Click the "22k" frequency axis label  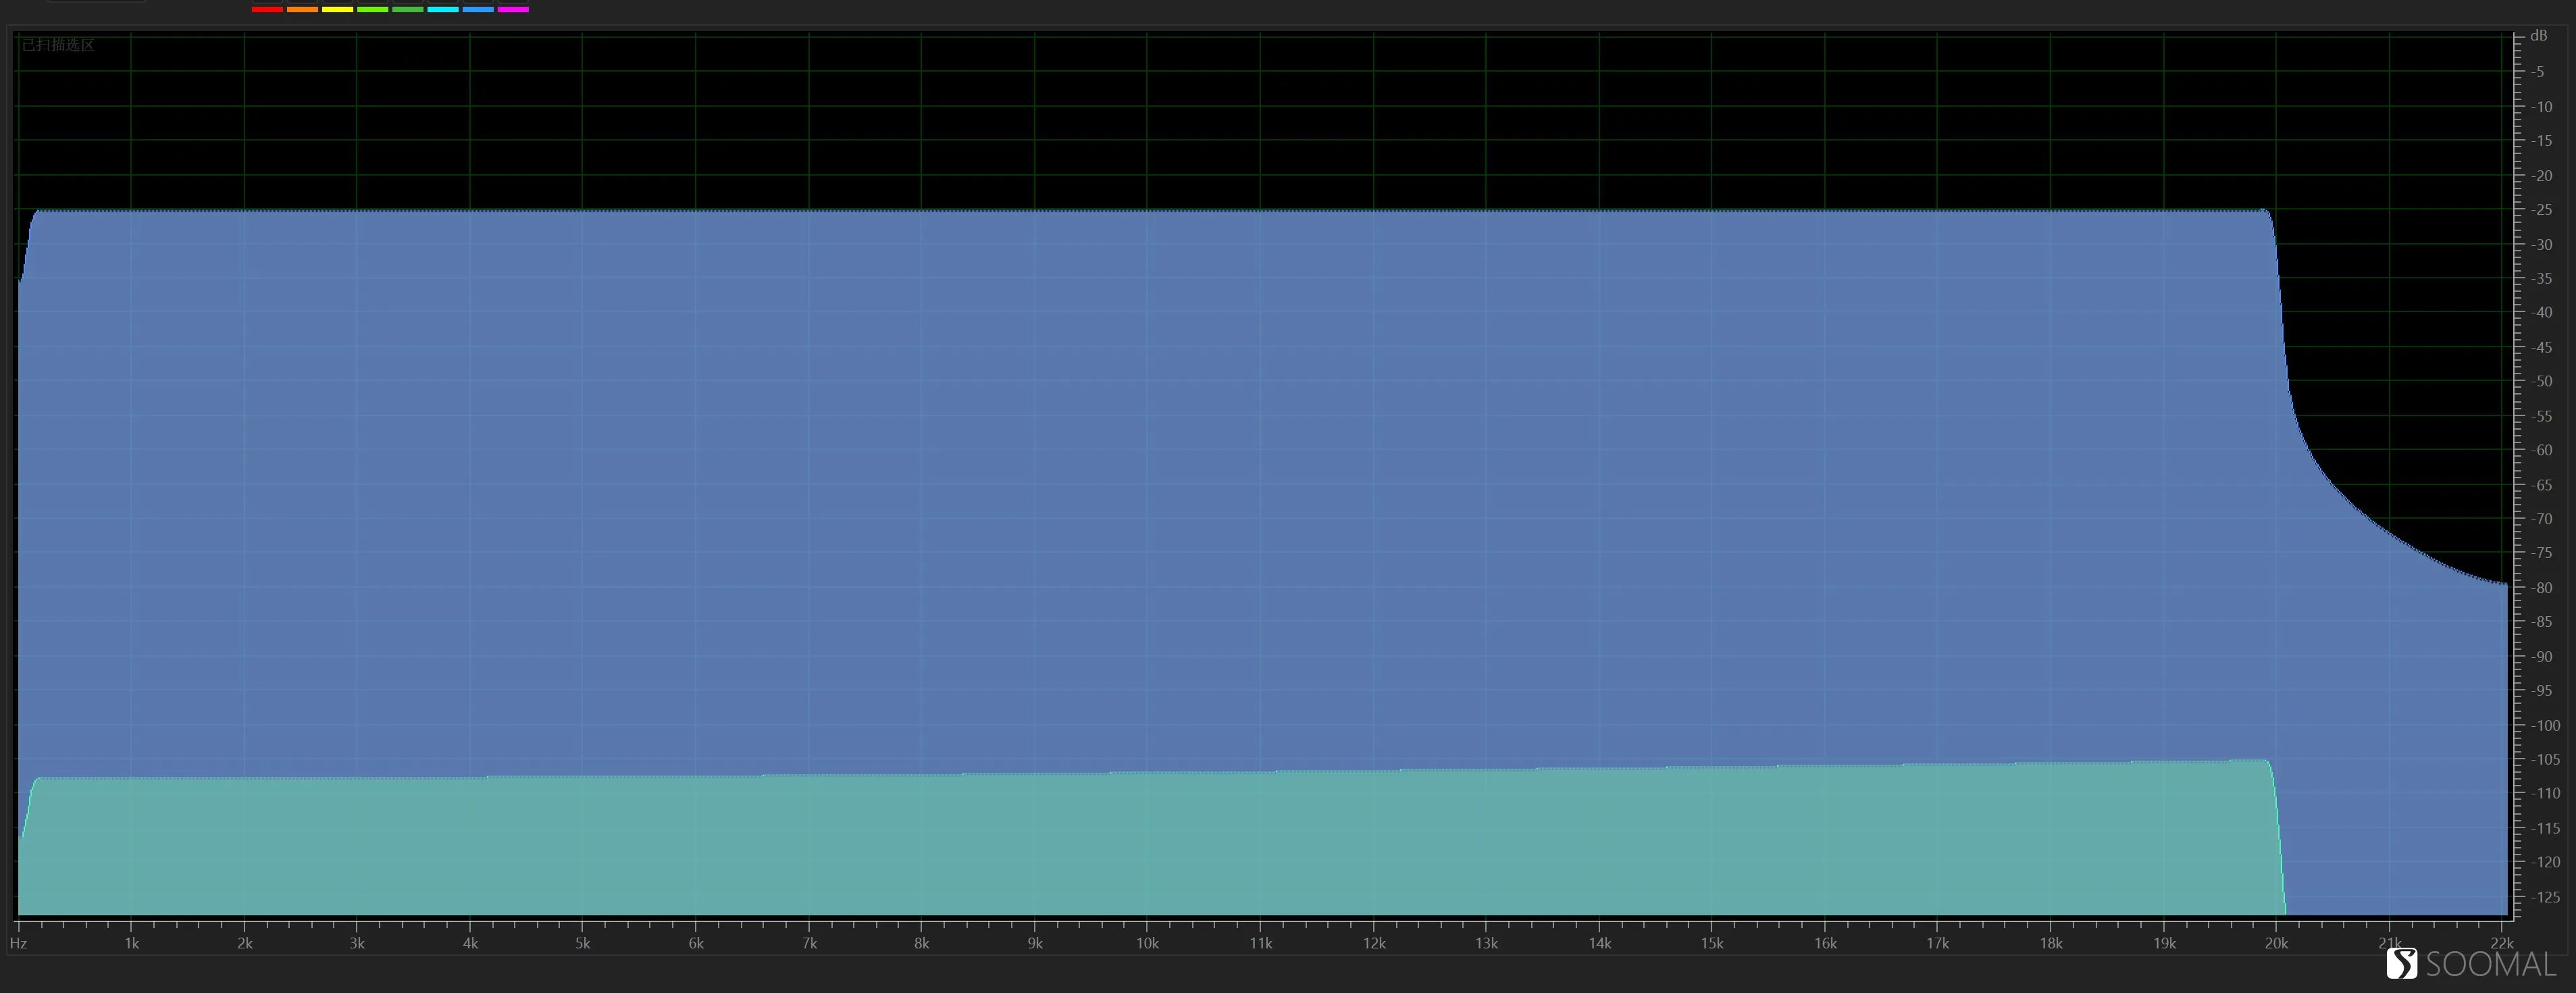(x=2502, y=943)
